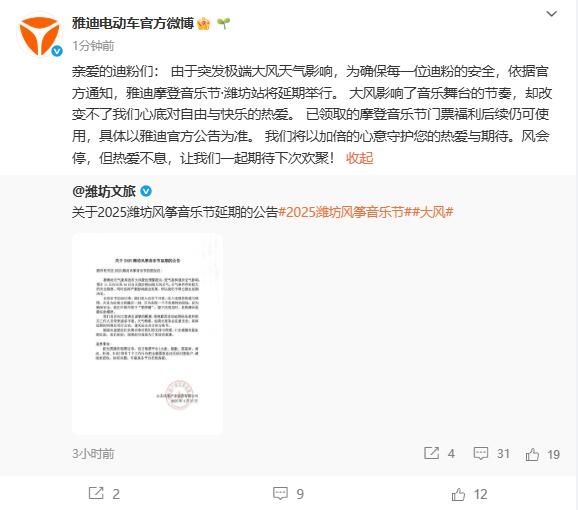Like the quoted 潍坊文旅 post
This screenshot has height=510, width=578.
pos(543,454)
